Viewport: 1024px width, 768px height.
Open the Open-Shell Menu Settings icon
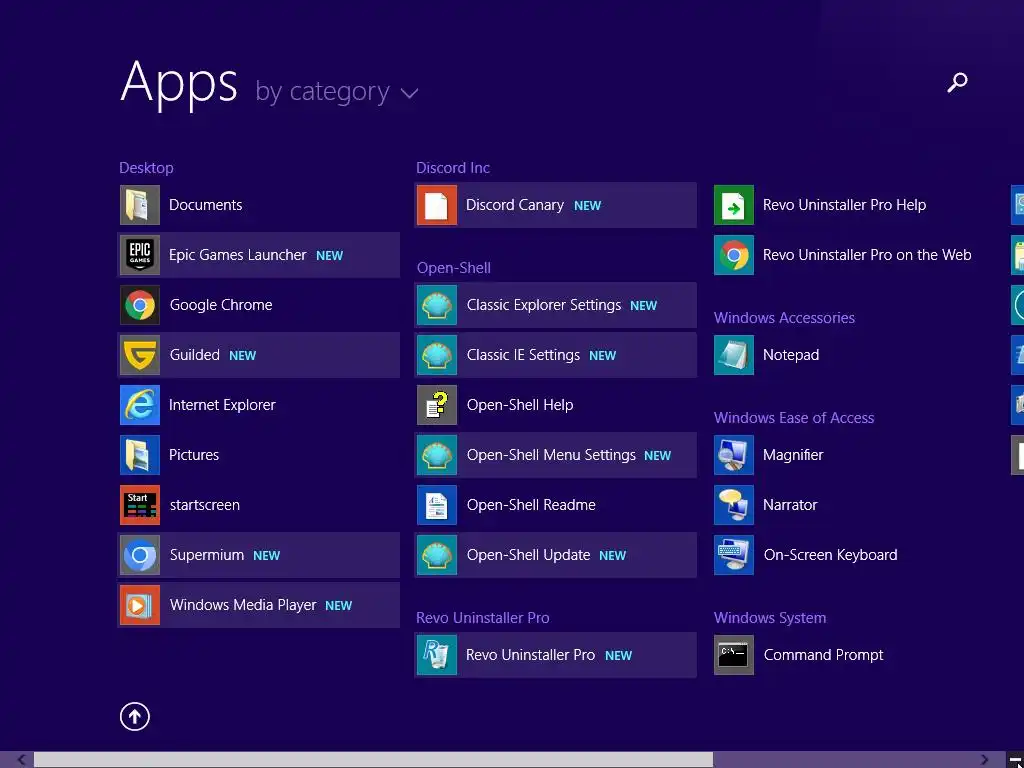click(437, 455)
